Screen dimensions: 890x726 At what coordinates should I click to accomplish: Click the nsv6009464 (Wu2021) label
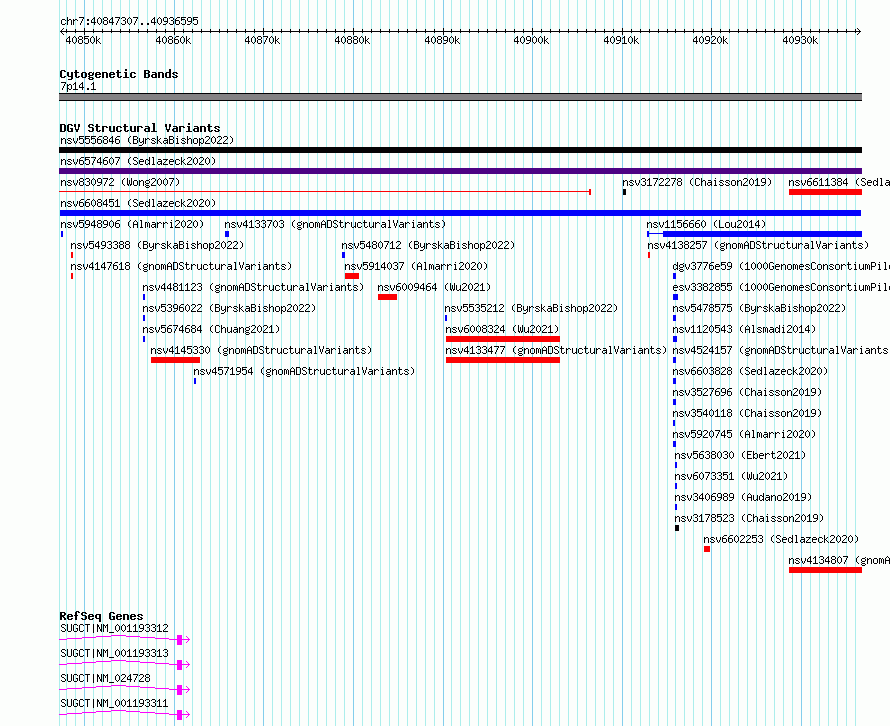434,287
